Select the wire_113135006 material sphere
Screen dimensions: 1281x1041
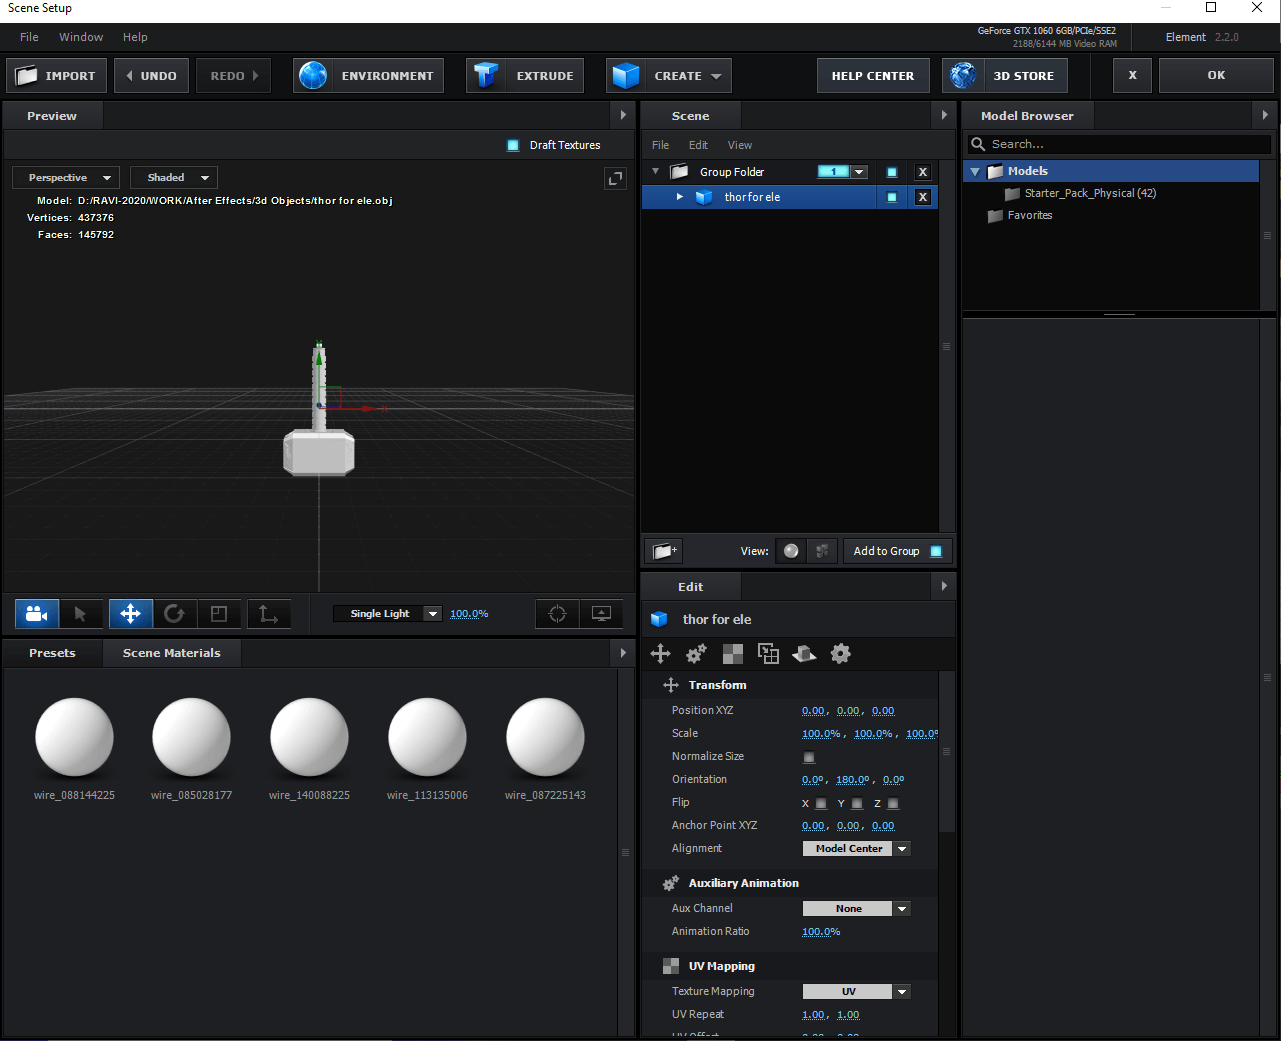click(427, 737)
